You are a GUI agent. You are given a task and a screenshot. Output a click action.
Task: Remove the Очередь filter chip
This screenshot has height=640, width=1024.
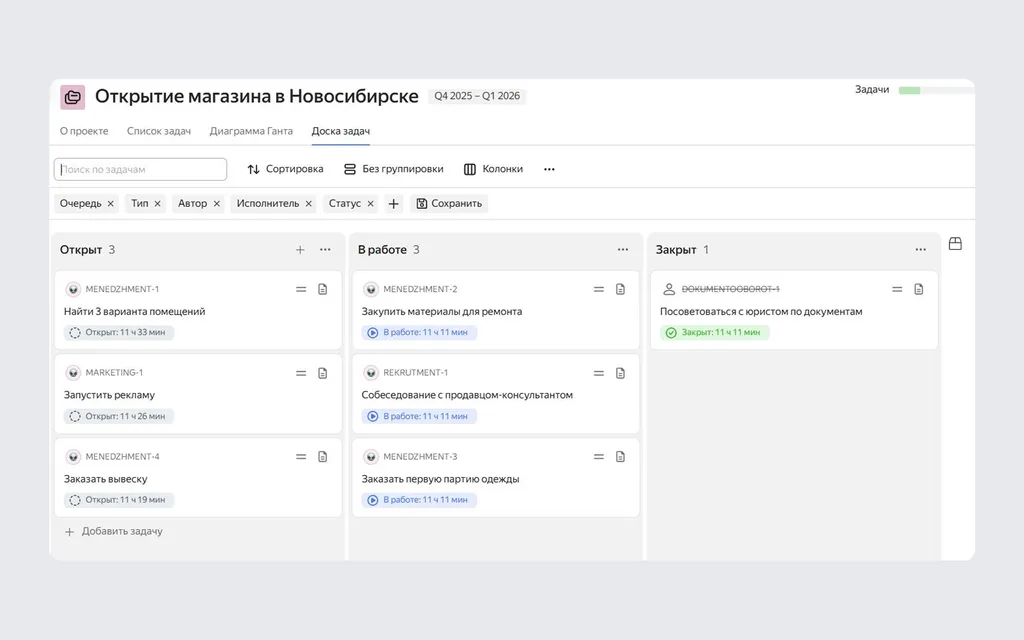click(x=110, y=204)
